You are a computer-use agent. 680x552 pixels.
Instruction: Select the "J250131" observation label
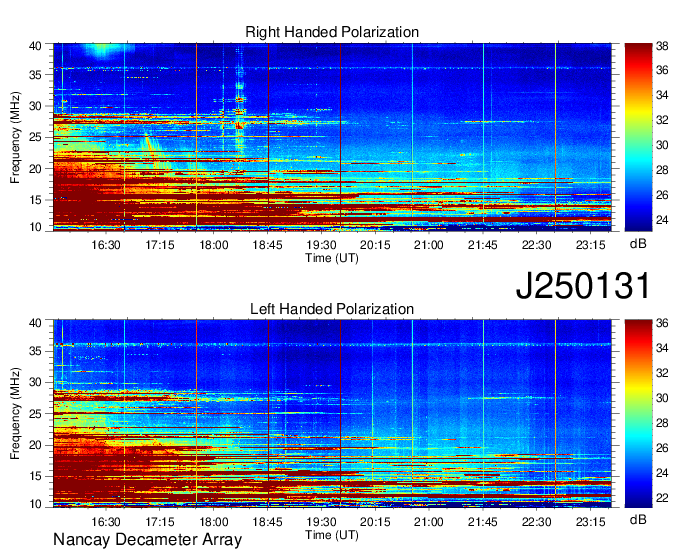(x=583, y=286)
